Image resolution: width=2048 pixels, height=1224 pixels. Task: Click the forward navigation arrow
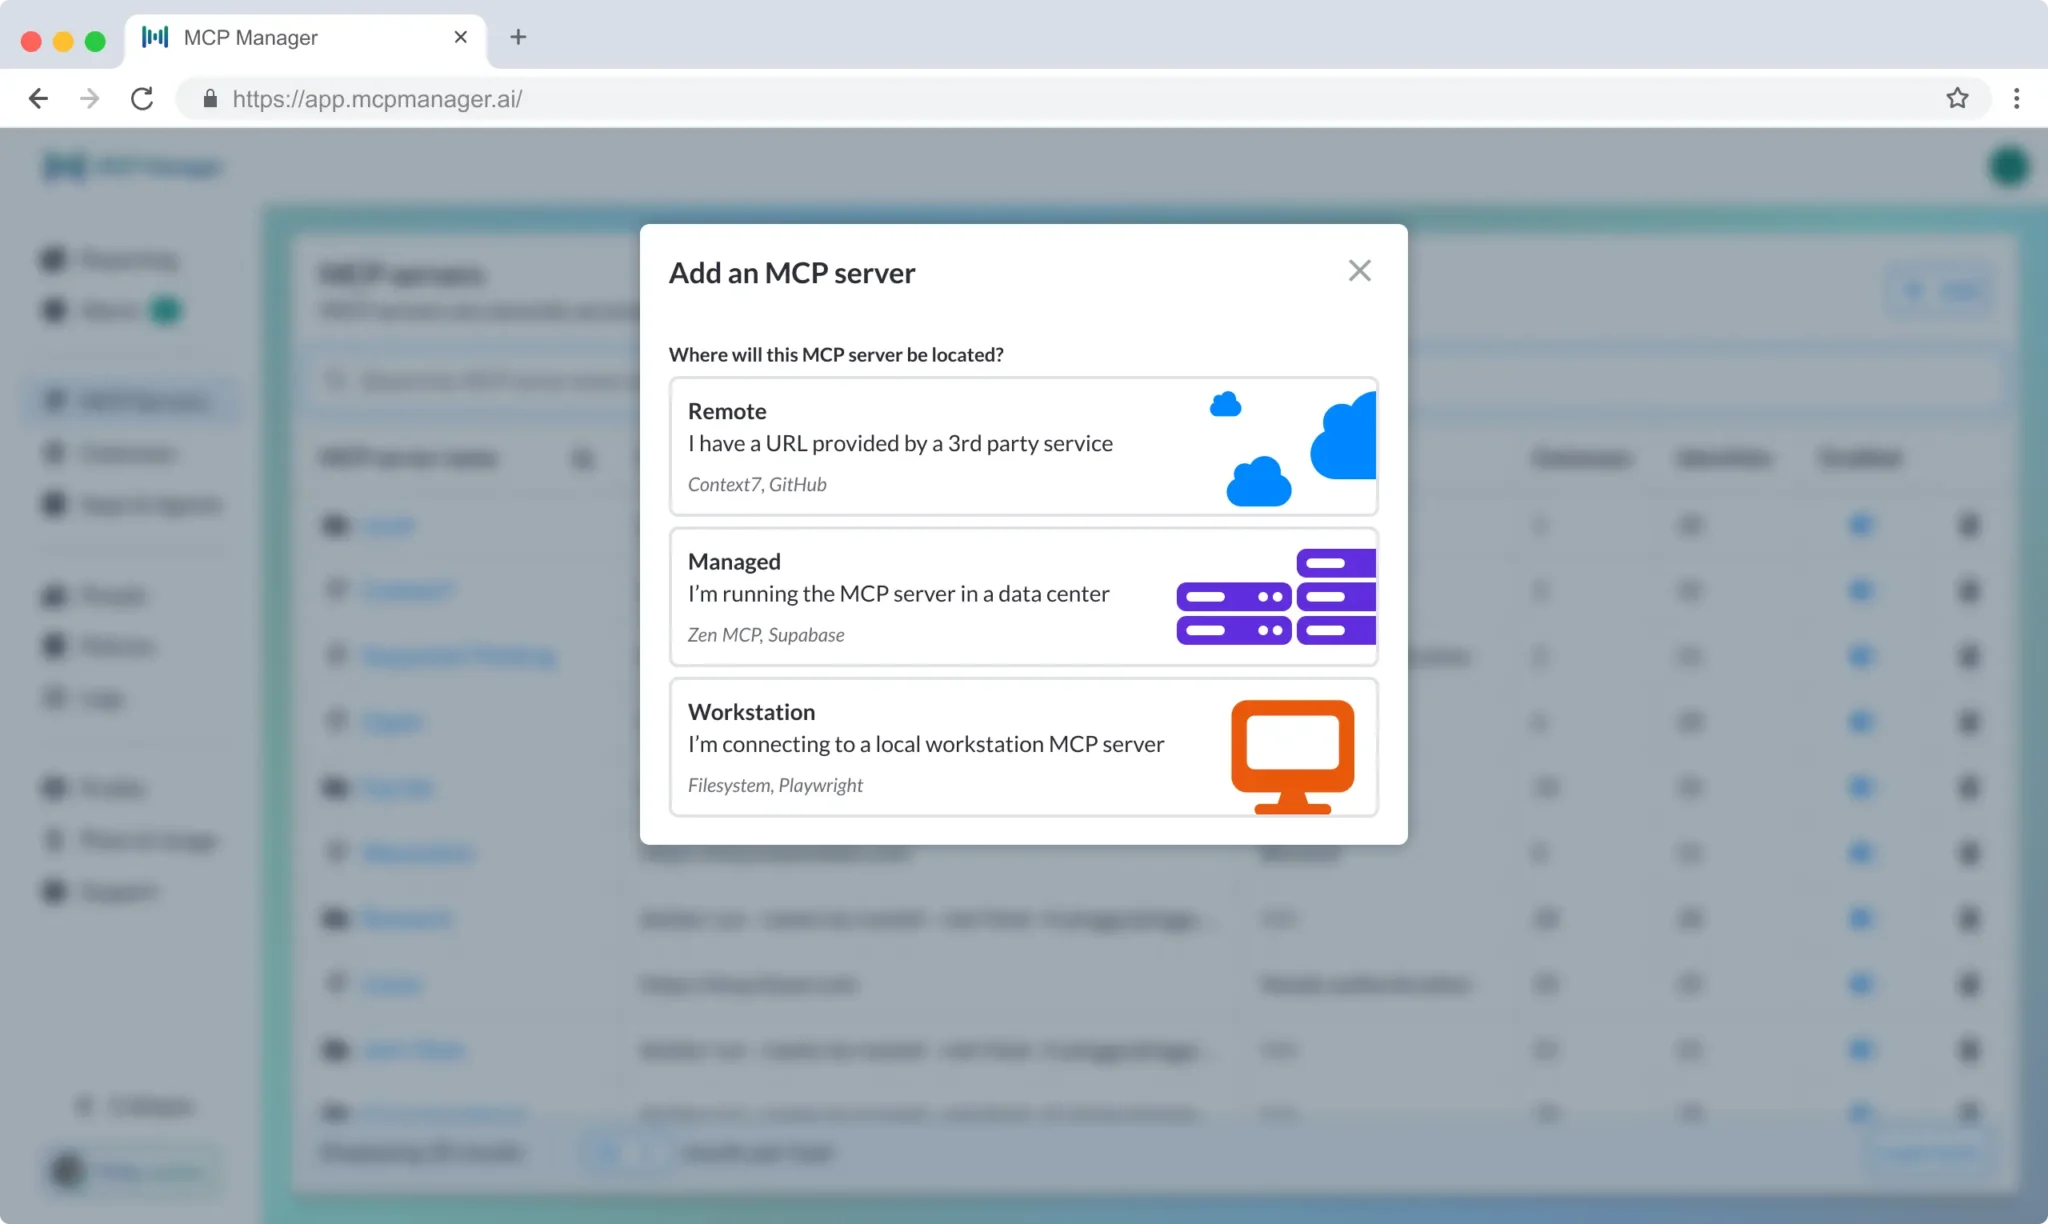click(x=90, y=98)
